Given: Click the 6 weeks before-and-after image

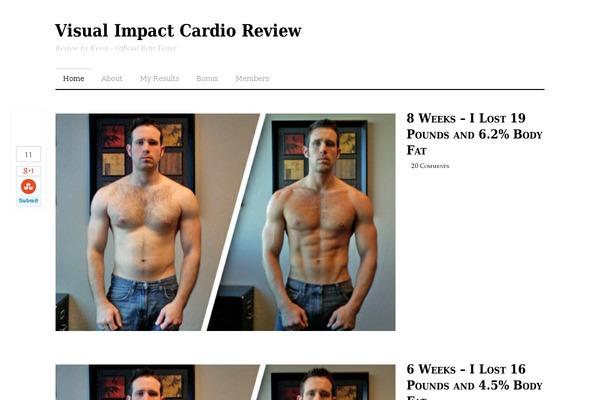Looking at the screenshot, I should (225, 382).
